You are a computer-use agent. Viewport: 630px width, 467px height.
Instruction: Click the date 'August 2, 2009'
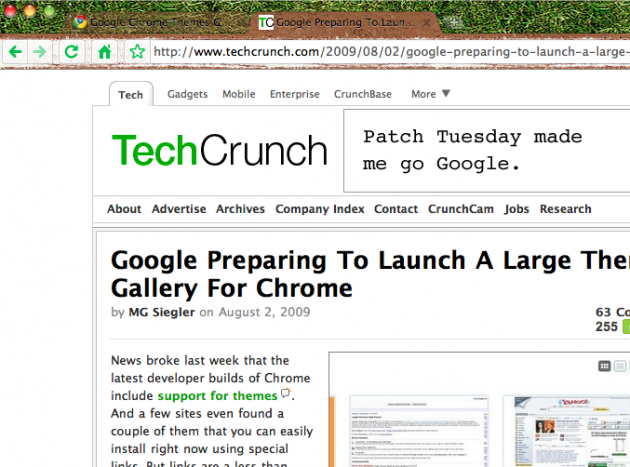coord(264,312)
